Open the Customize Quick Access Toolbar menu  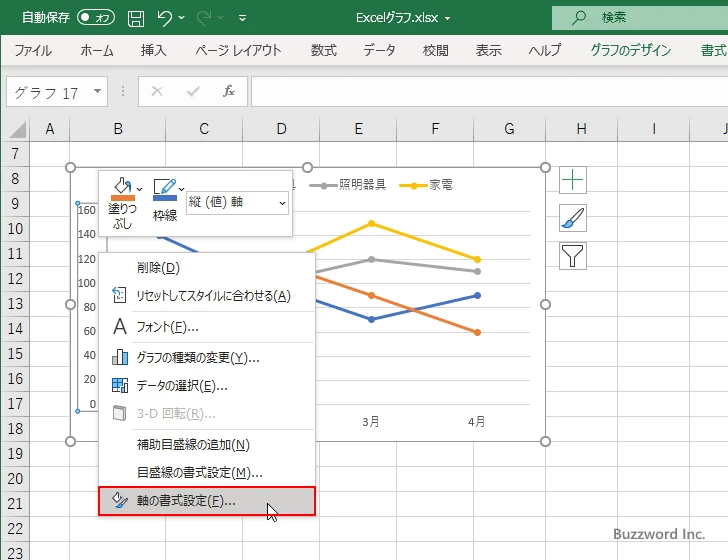tap(242, 18)
